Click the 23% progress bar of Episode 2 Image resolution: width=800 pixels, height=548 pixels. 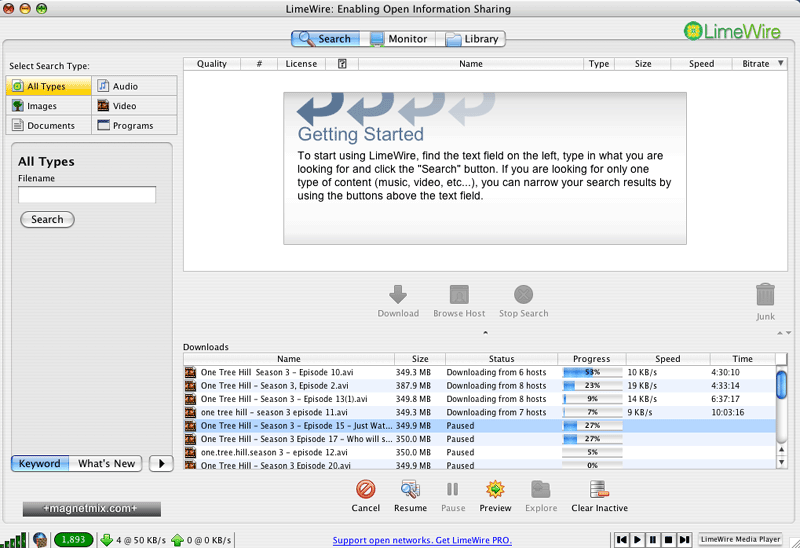[x=592, y=386]
